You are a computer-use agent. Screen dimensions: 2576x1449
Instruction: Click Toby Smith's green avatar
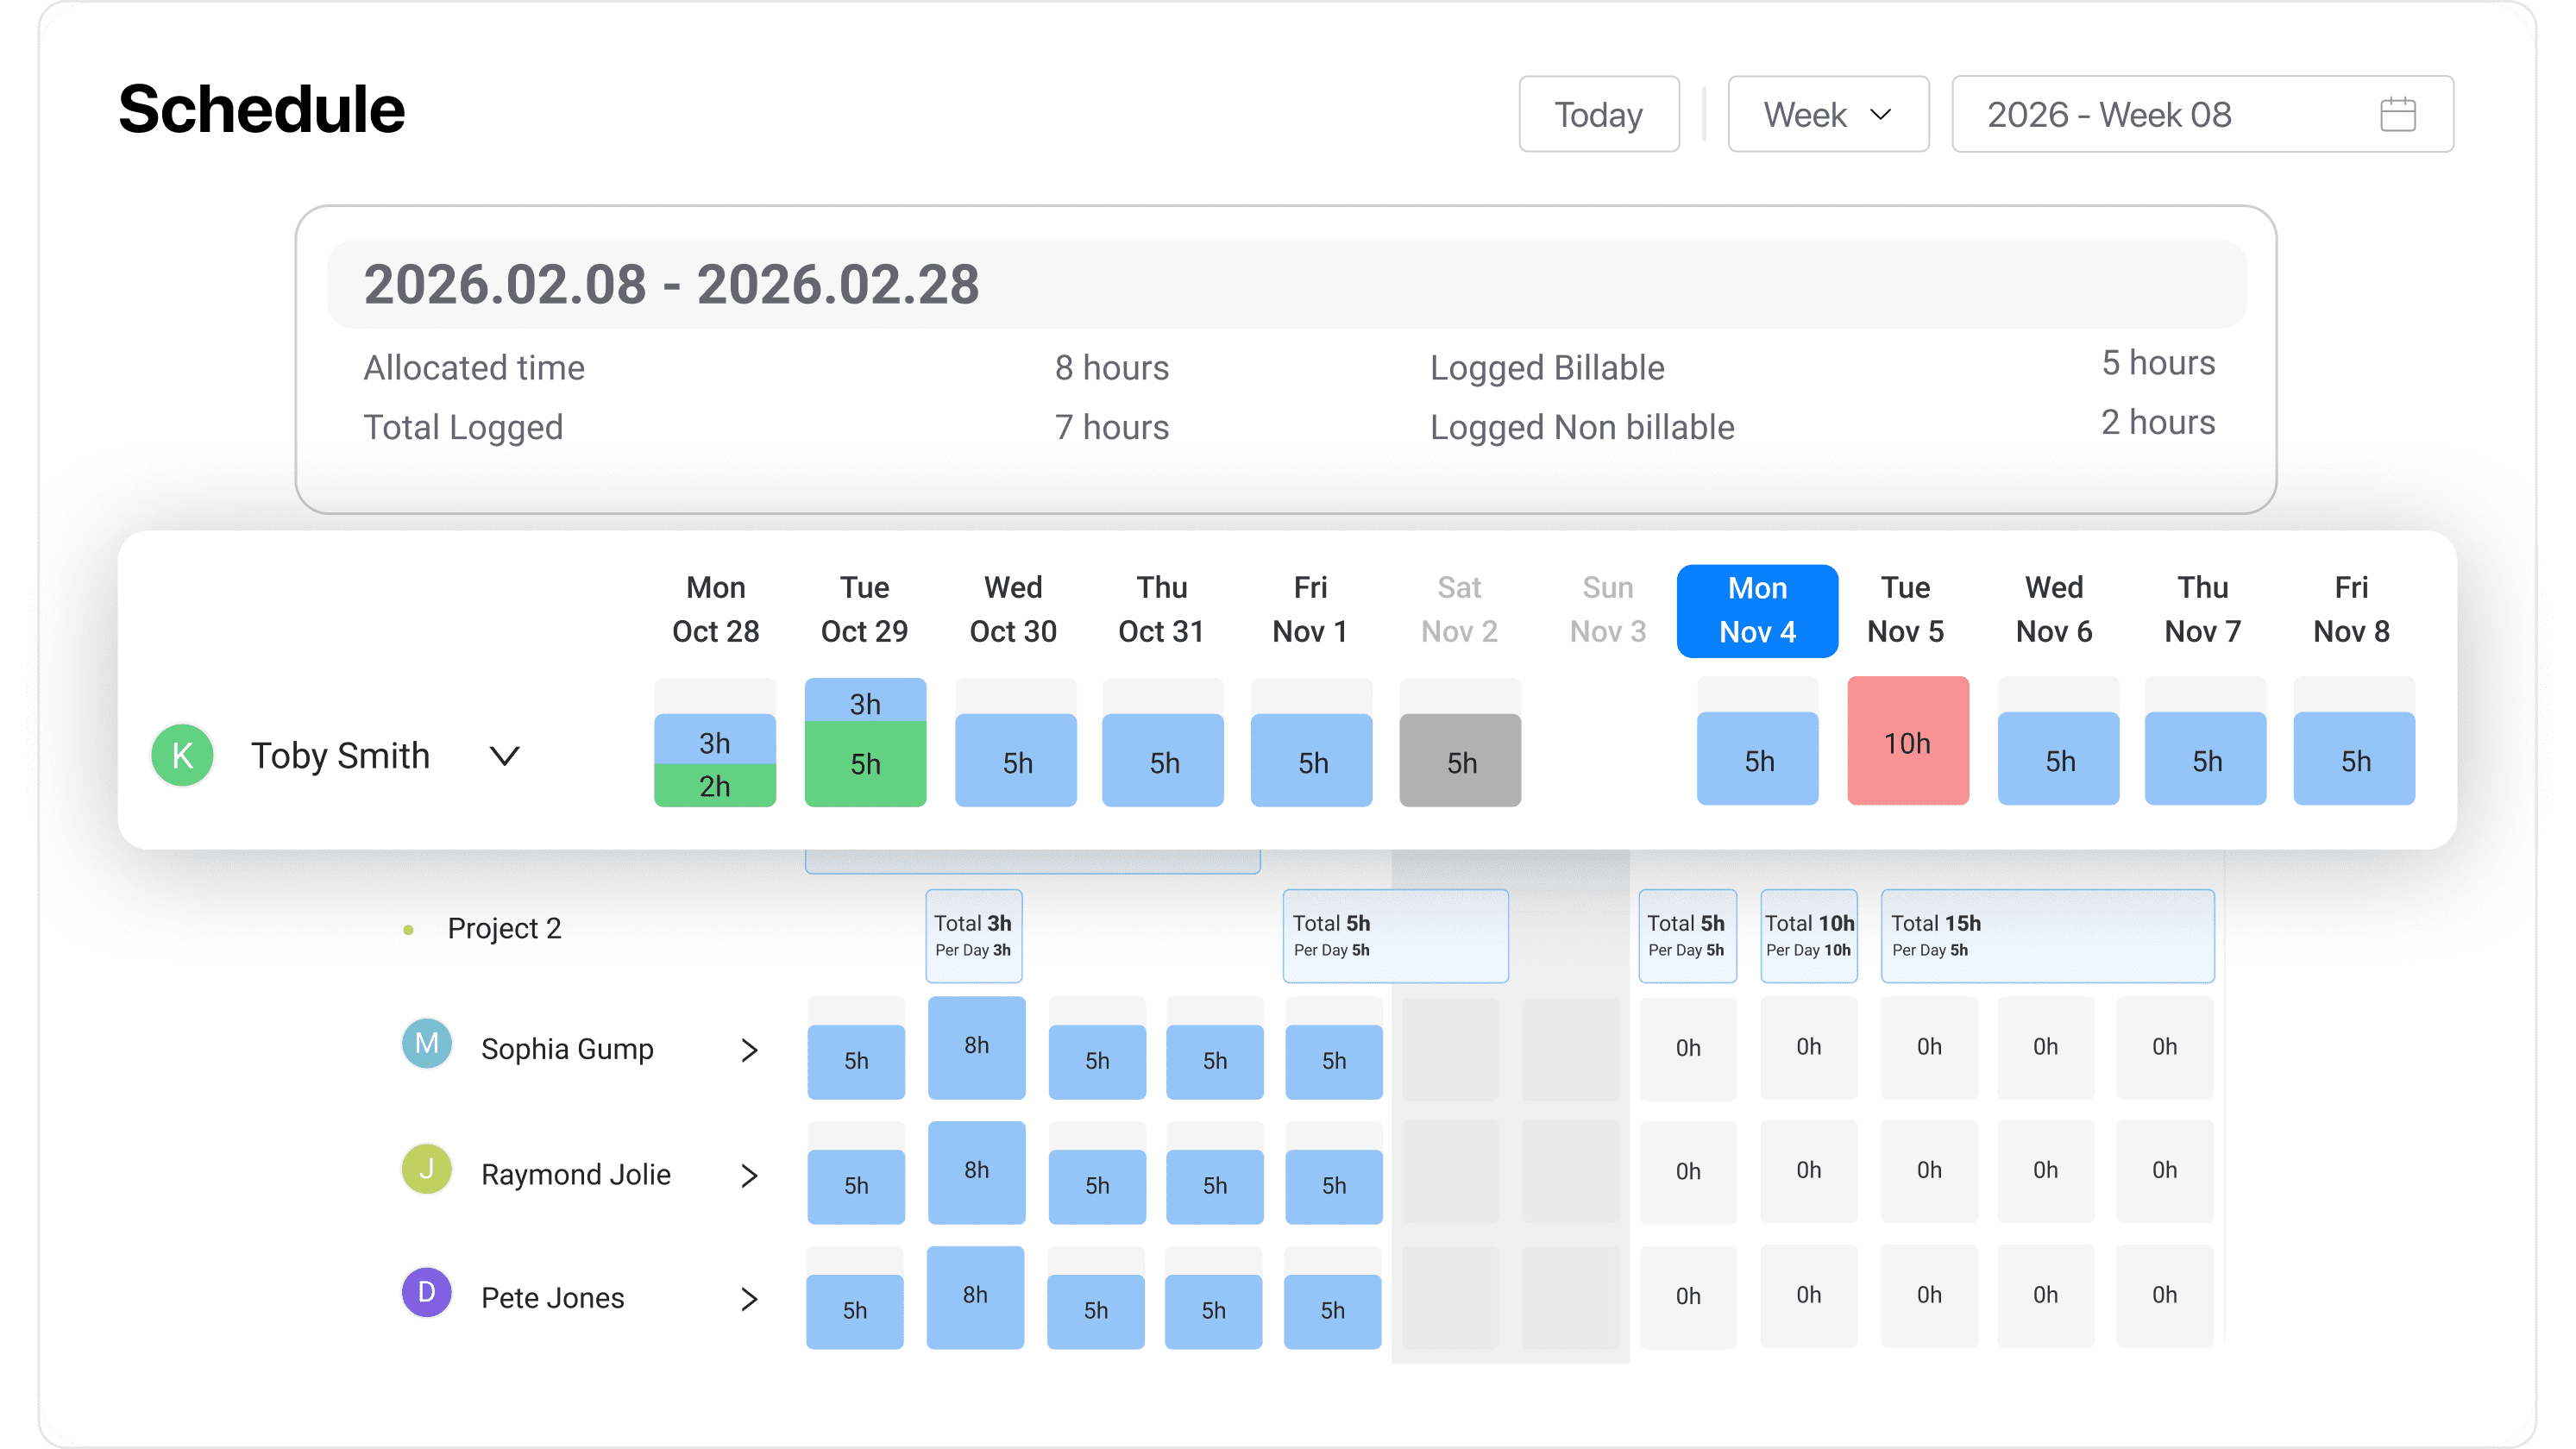pos(181,755)
